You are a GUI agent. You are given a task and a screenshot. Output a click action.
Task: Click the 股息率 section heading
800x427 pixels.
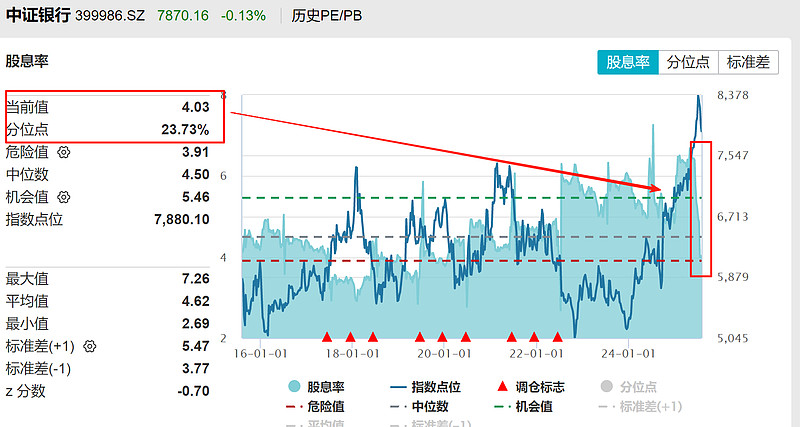coord(27,61)
